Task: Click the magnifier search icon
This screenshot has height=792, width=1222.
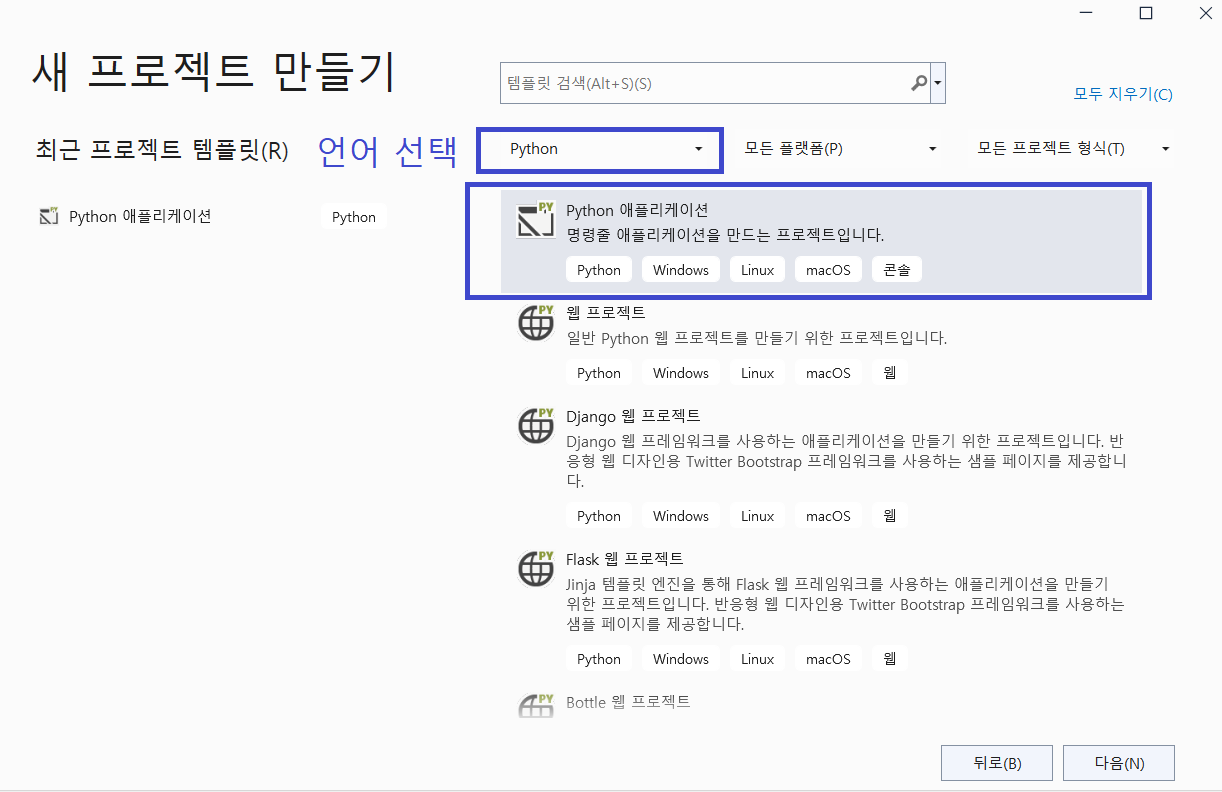Action: 919,84
